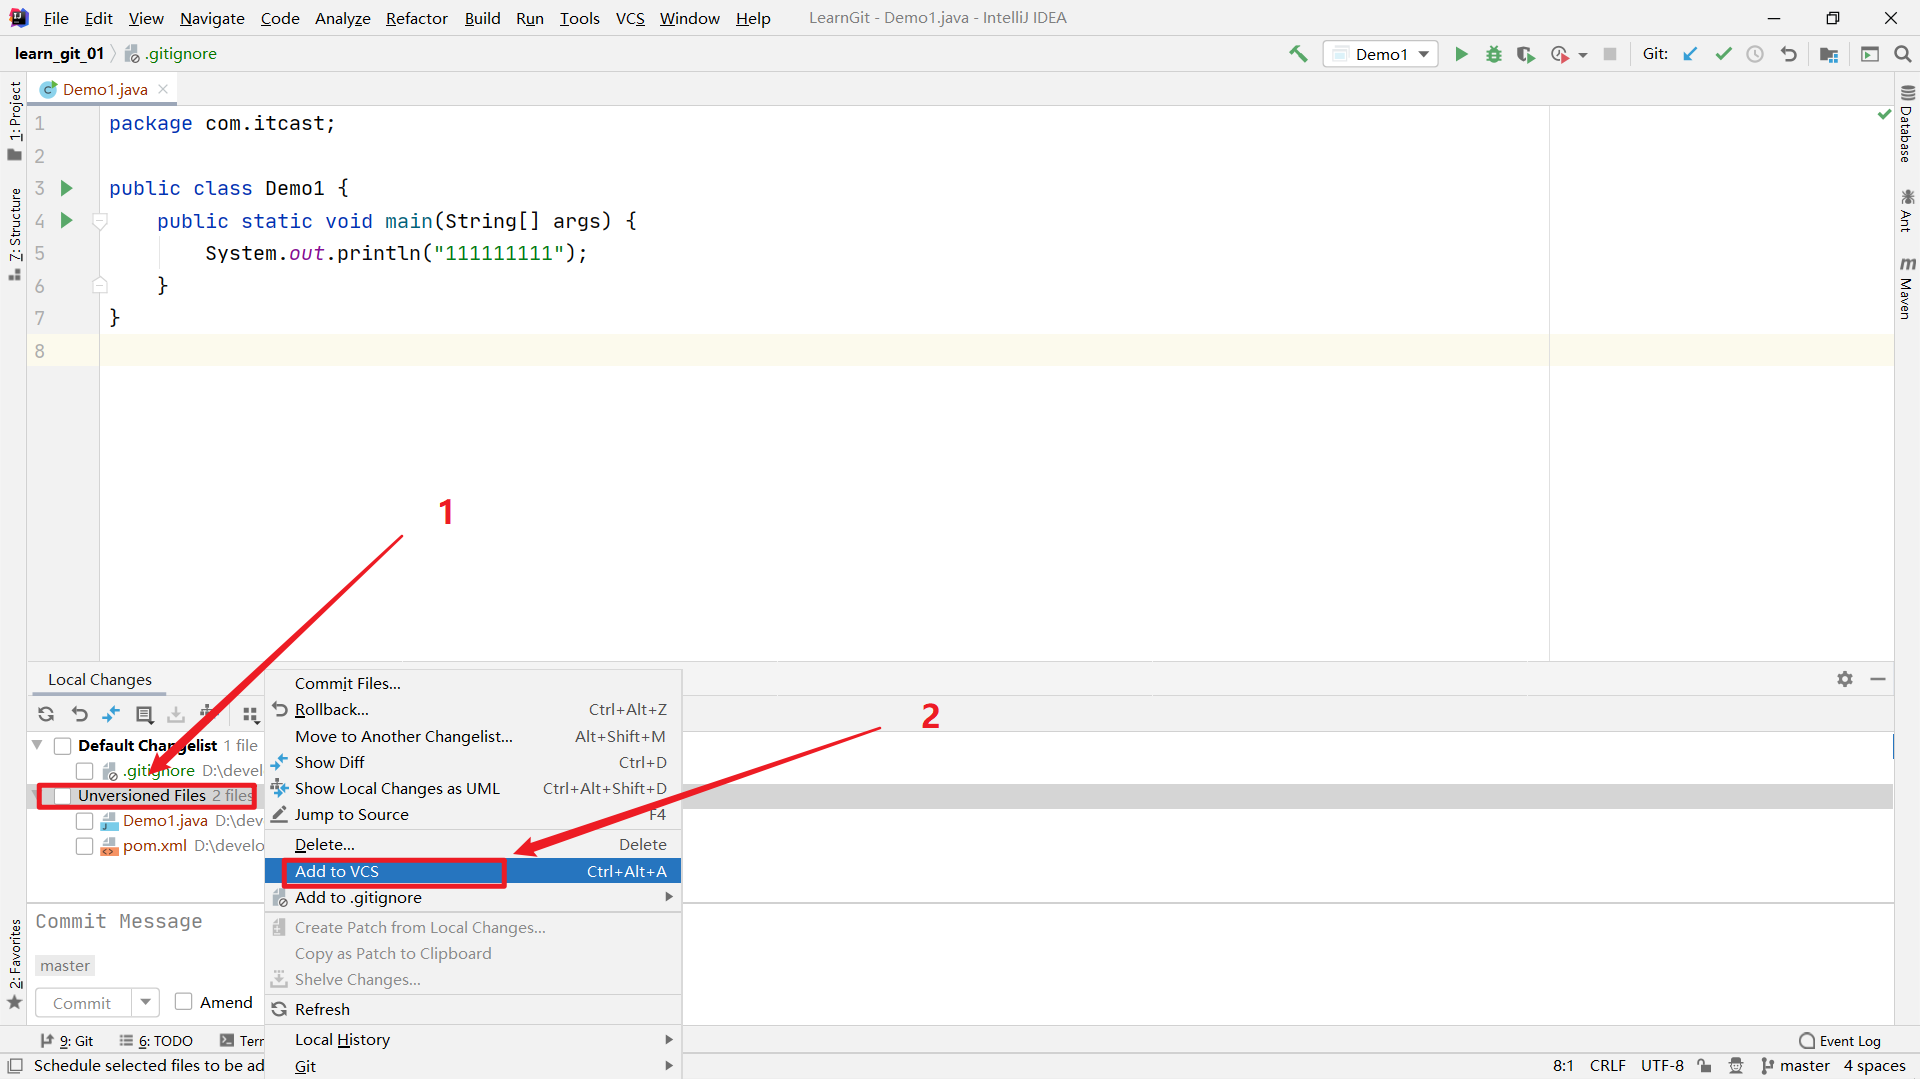Collapse the Default Changelist node

point(37,745)
